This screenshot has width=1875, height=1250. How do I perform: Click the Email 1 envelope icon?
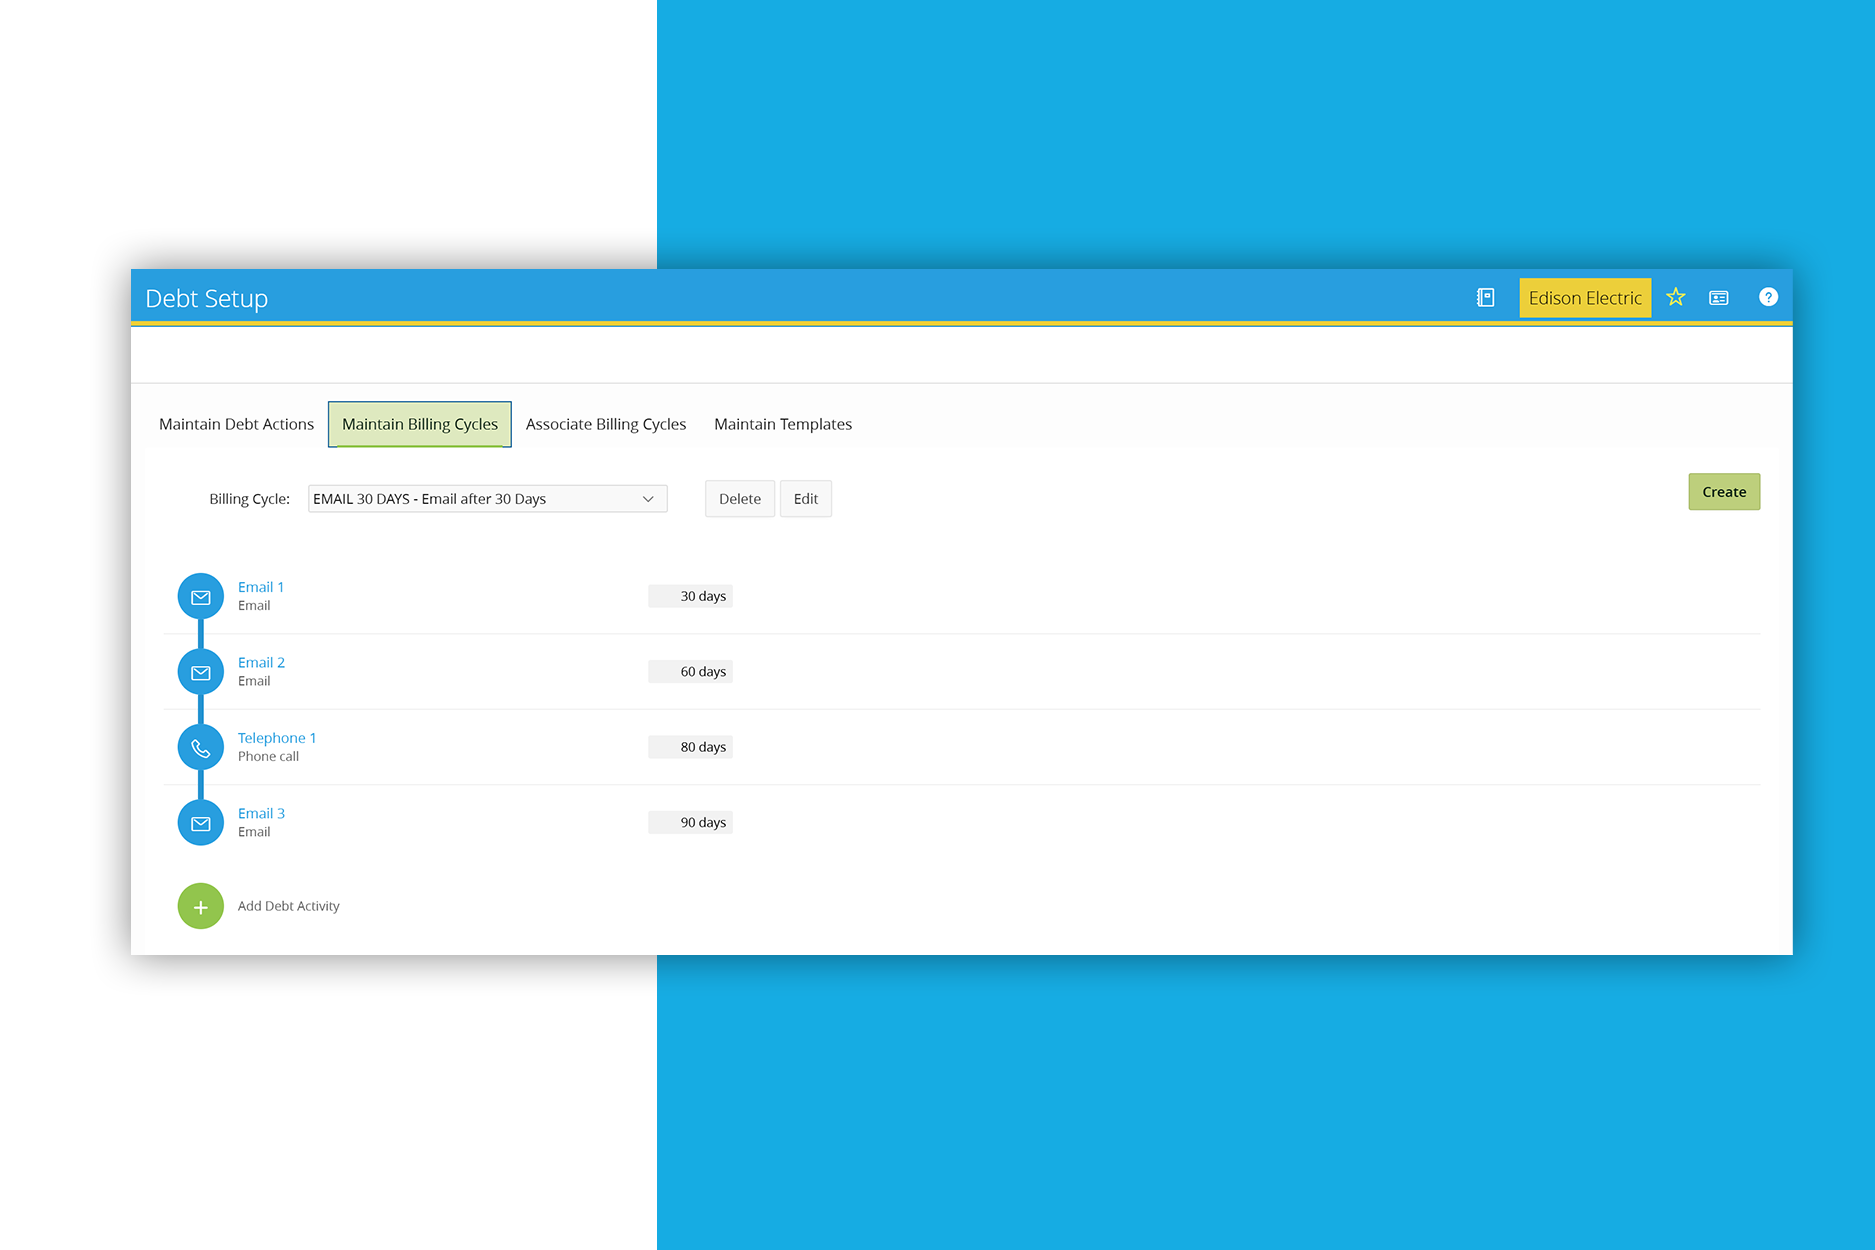(x=201, y=597)
